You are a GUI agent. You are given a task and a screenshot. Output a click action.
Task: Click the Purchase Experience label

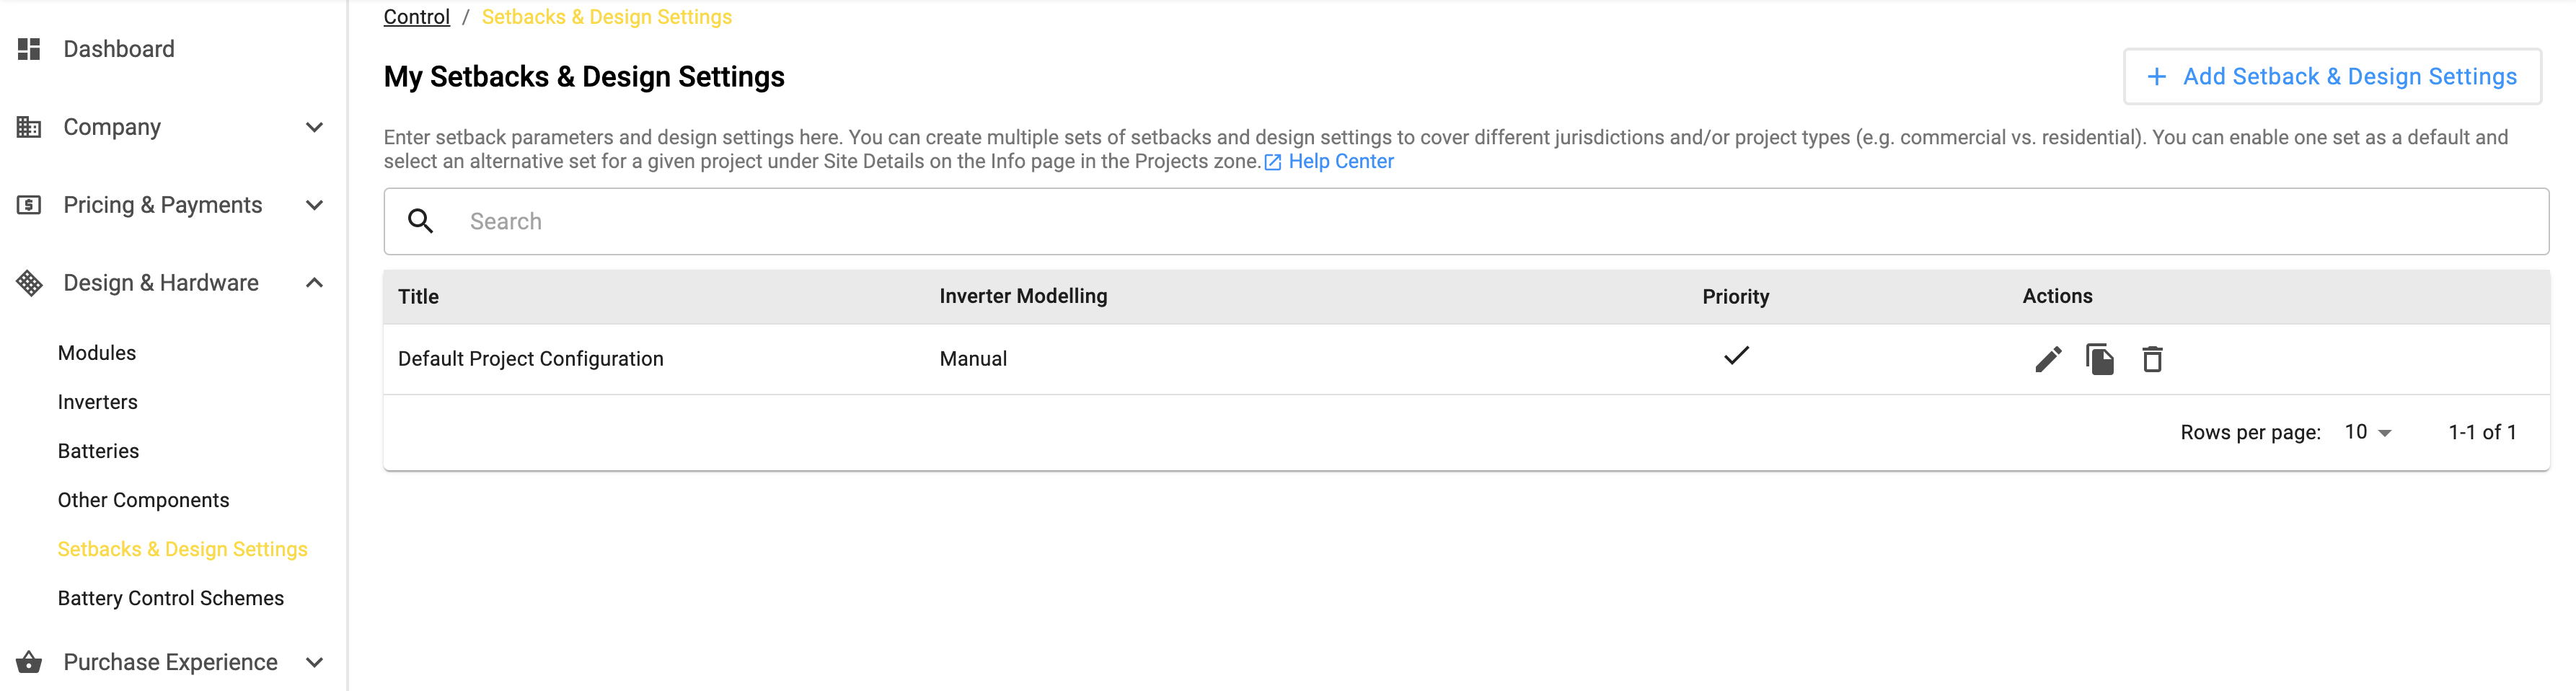click(170, 662)
